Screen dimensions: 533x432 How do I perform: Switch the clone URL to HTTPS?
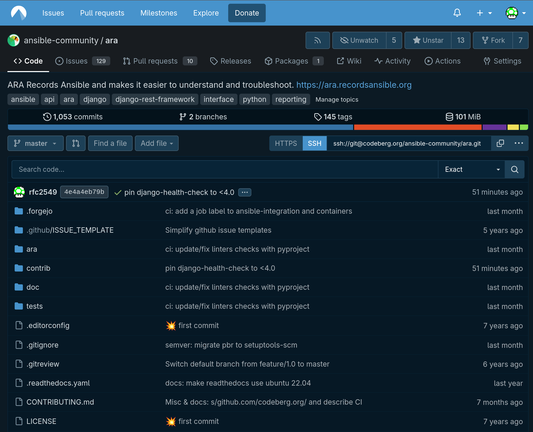click(x=286, y=143)
